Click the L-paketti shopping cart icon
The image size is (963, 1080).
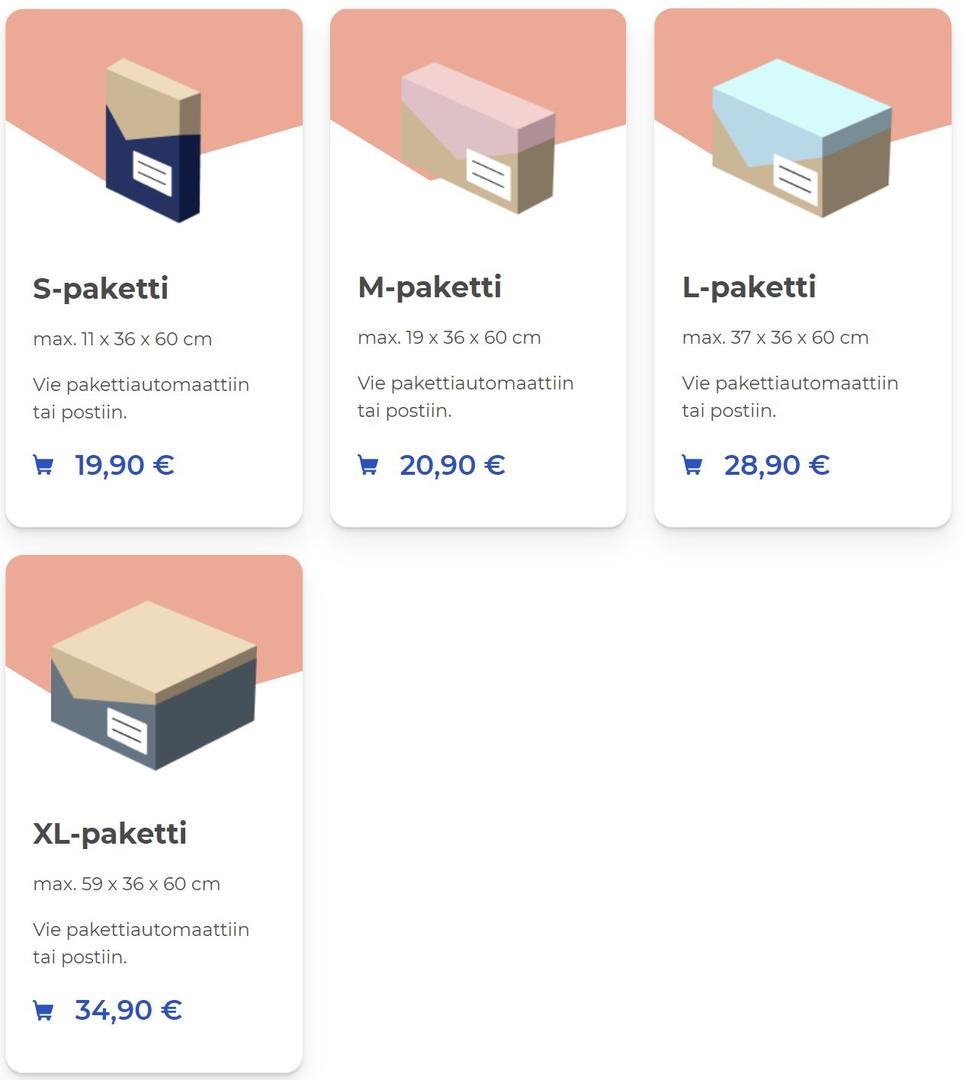(692, 465)
